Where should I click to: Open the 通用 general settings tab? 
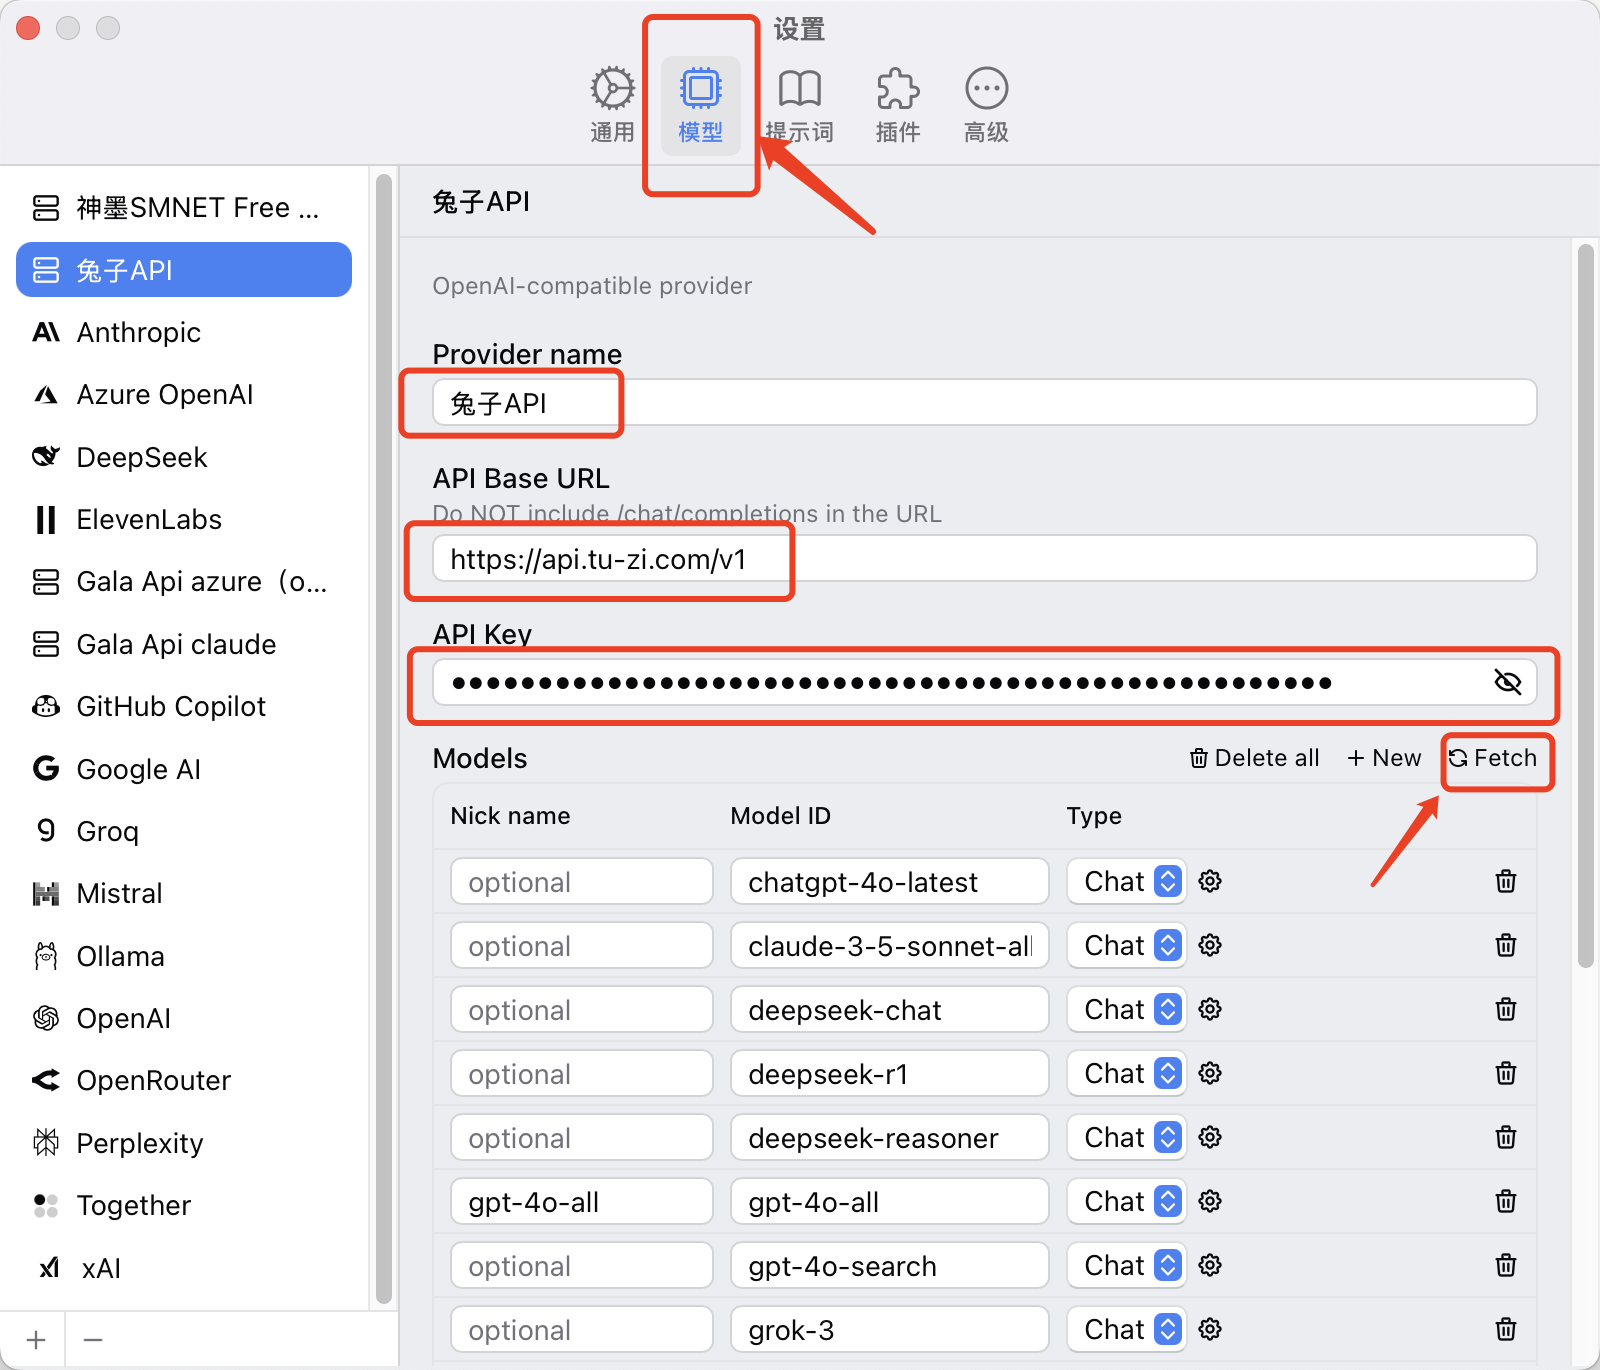point(612,105)
